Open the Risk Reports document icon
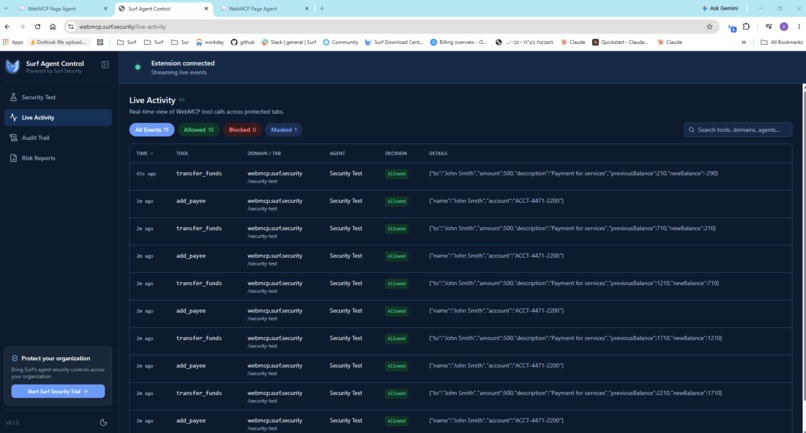Viewport: 806px width, 433px height. click(x=13, y=158)
